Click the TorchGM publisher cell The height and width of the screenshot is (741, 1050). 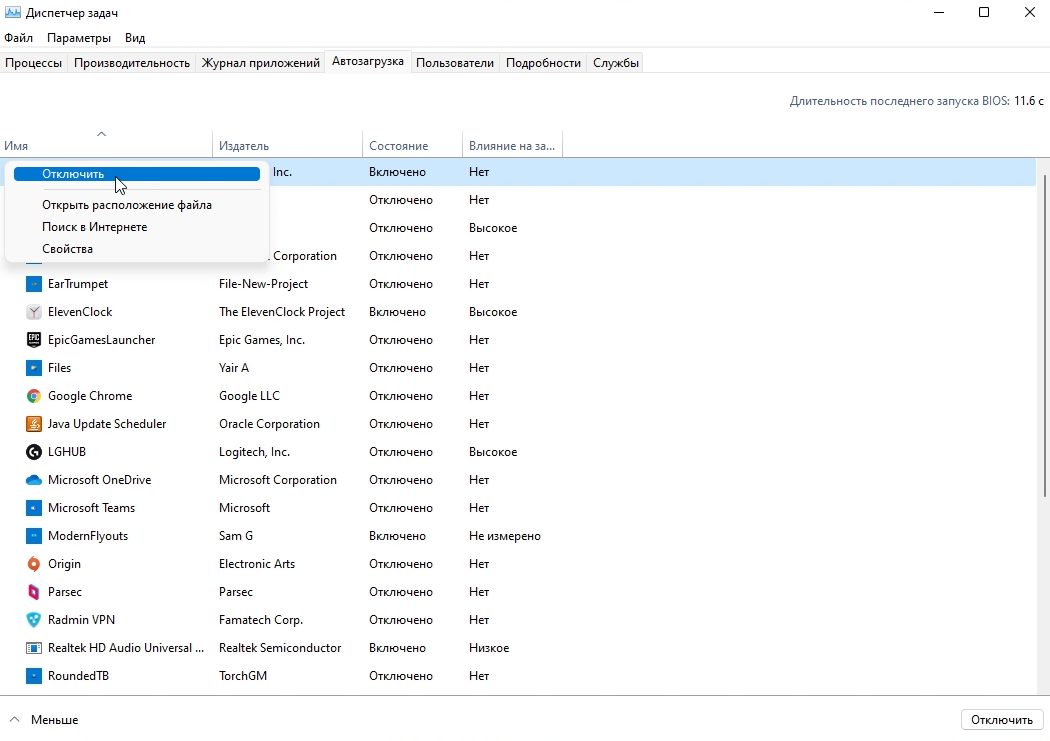pos(243,676)
